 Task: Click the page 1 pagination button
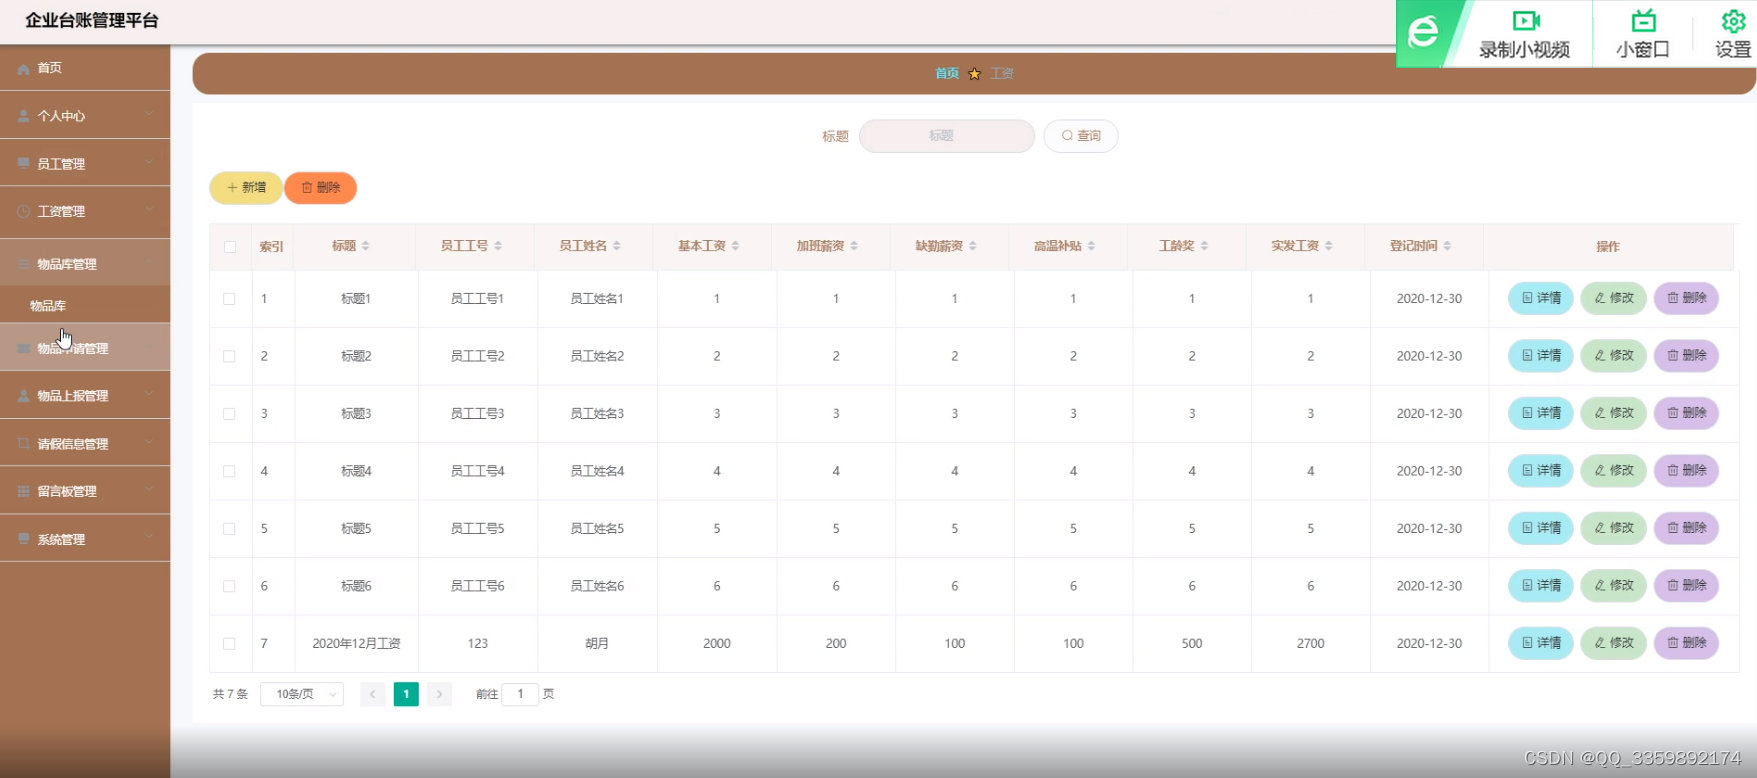(x=406, y=694)
